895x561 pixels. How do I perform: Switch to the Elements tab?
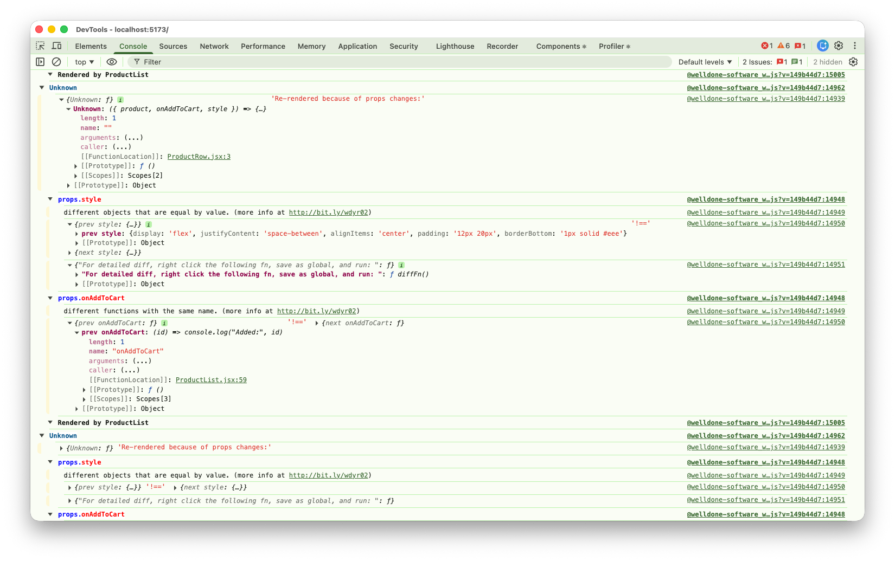[91, 46]
